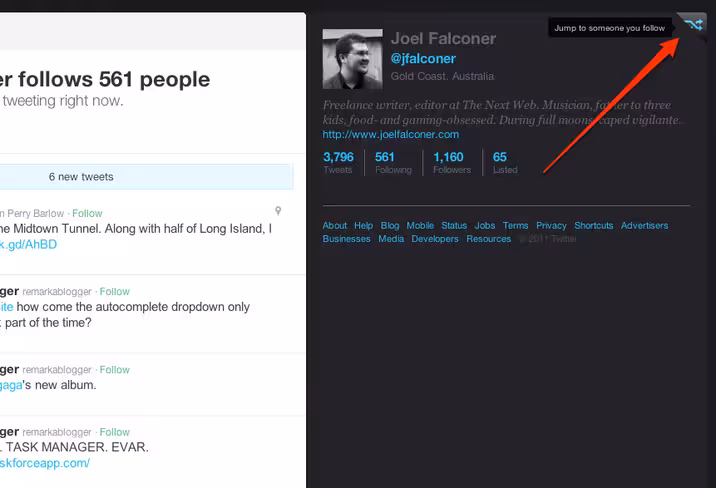Screen dimensions: 716x488
Task: Open the skforceapp.com link in tweet
Action: coord(45,463)
